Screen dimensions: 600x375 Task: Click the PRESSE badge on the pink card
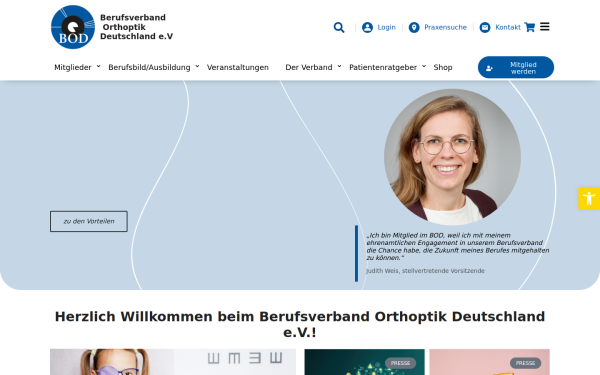pyautogui.click(x=525, y=363)
